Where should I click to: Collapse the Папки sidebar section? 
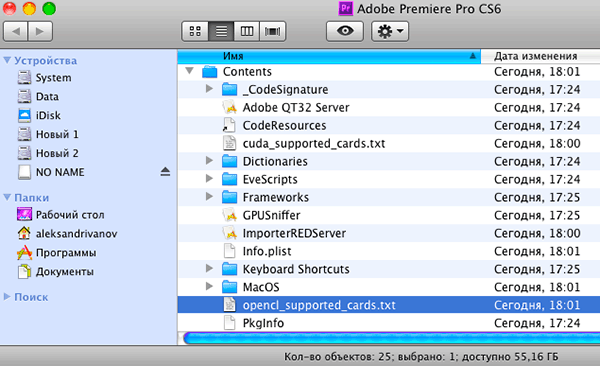7,198
